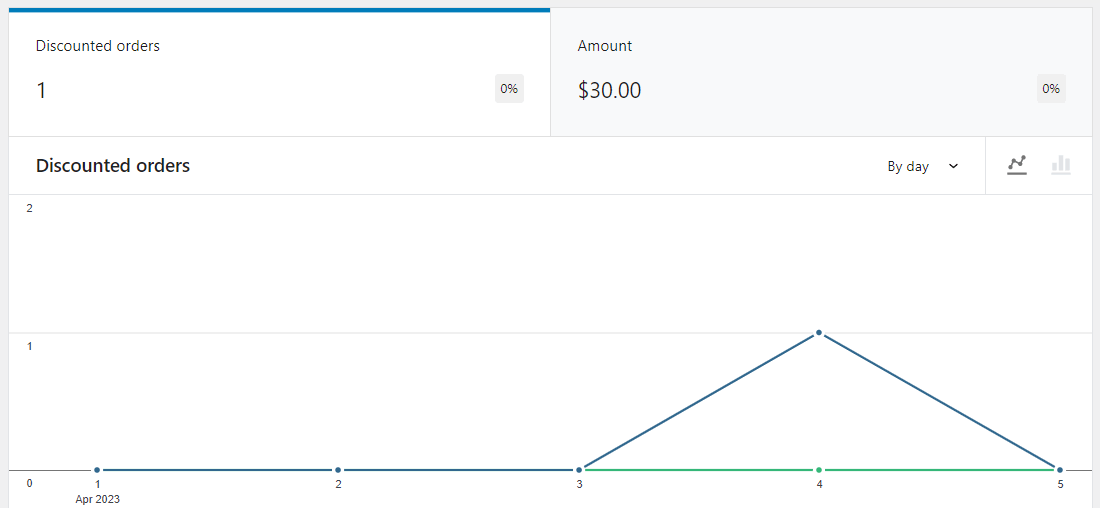The width and height of the screenshot is (1100, 508).
Task: Click the y-axis label 1
Action: point(29,346)
